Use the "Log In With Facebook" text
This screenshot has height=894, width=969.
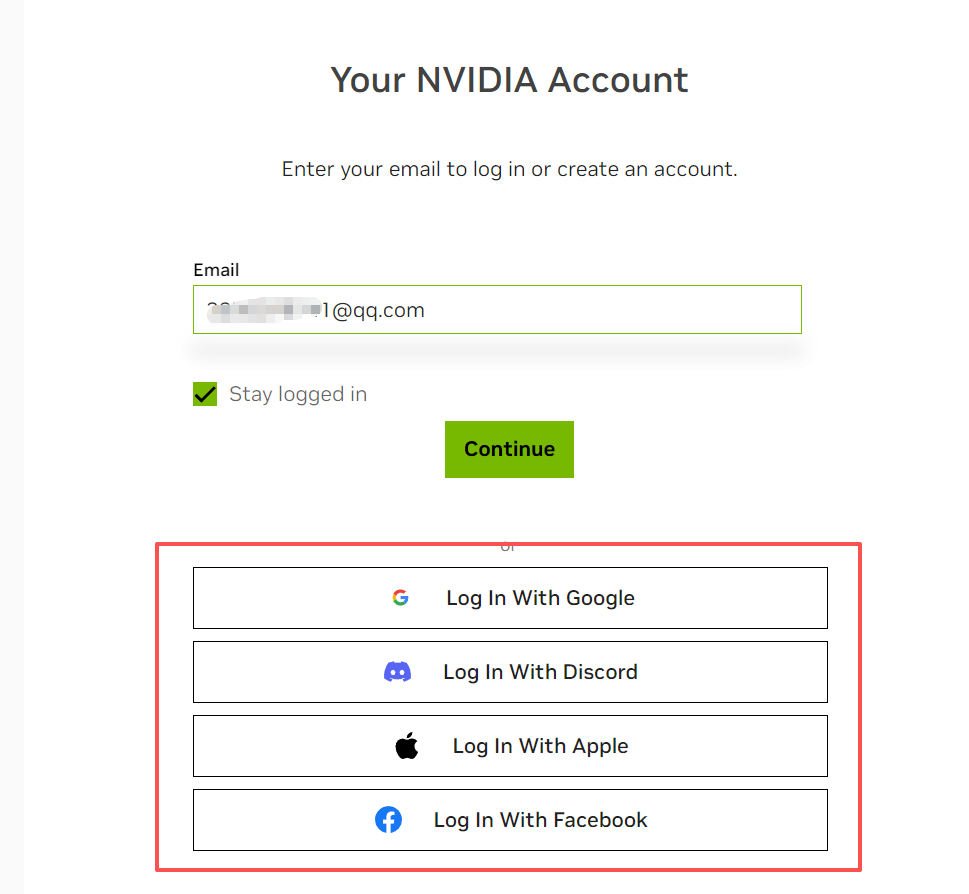pyautogui.click(x=540, y=820)
